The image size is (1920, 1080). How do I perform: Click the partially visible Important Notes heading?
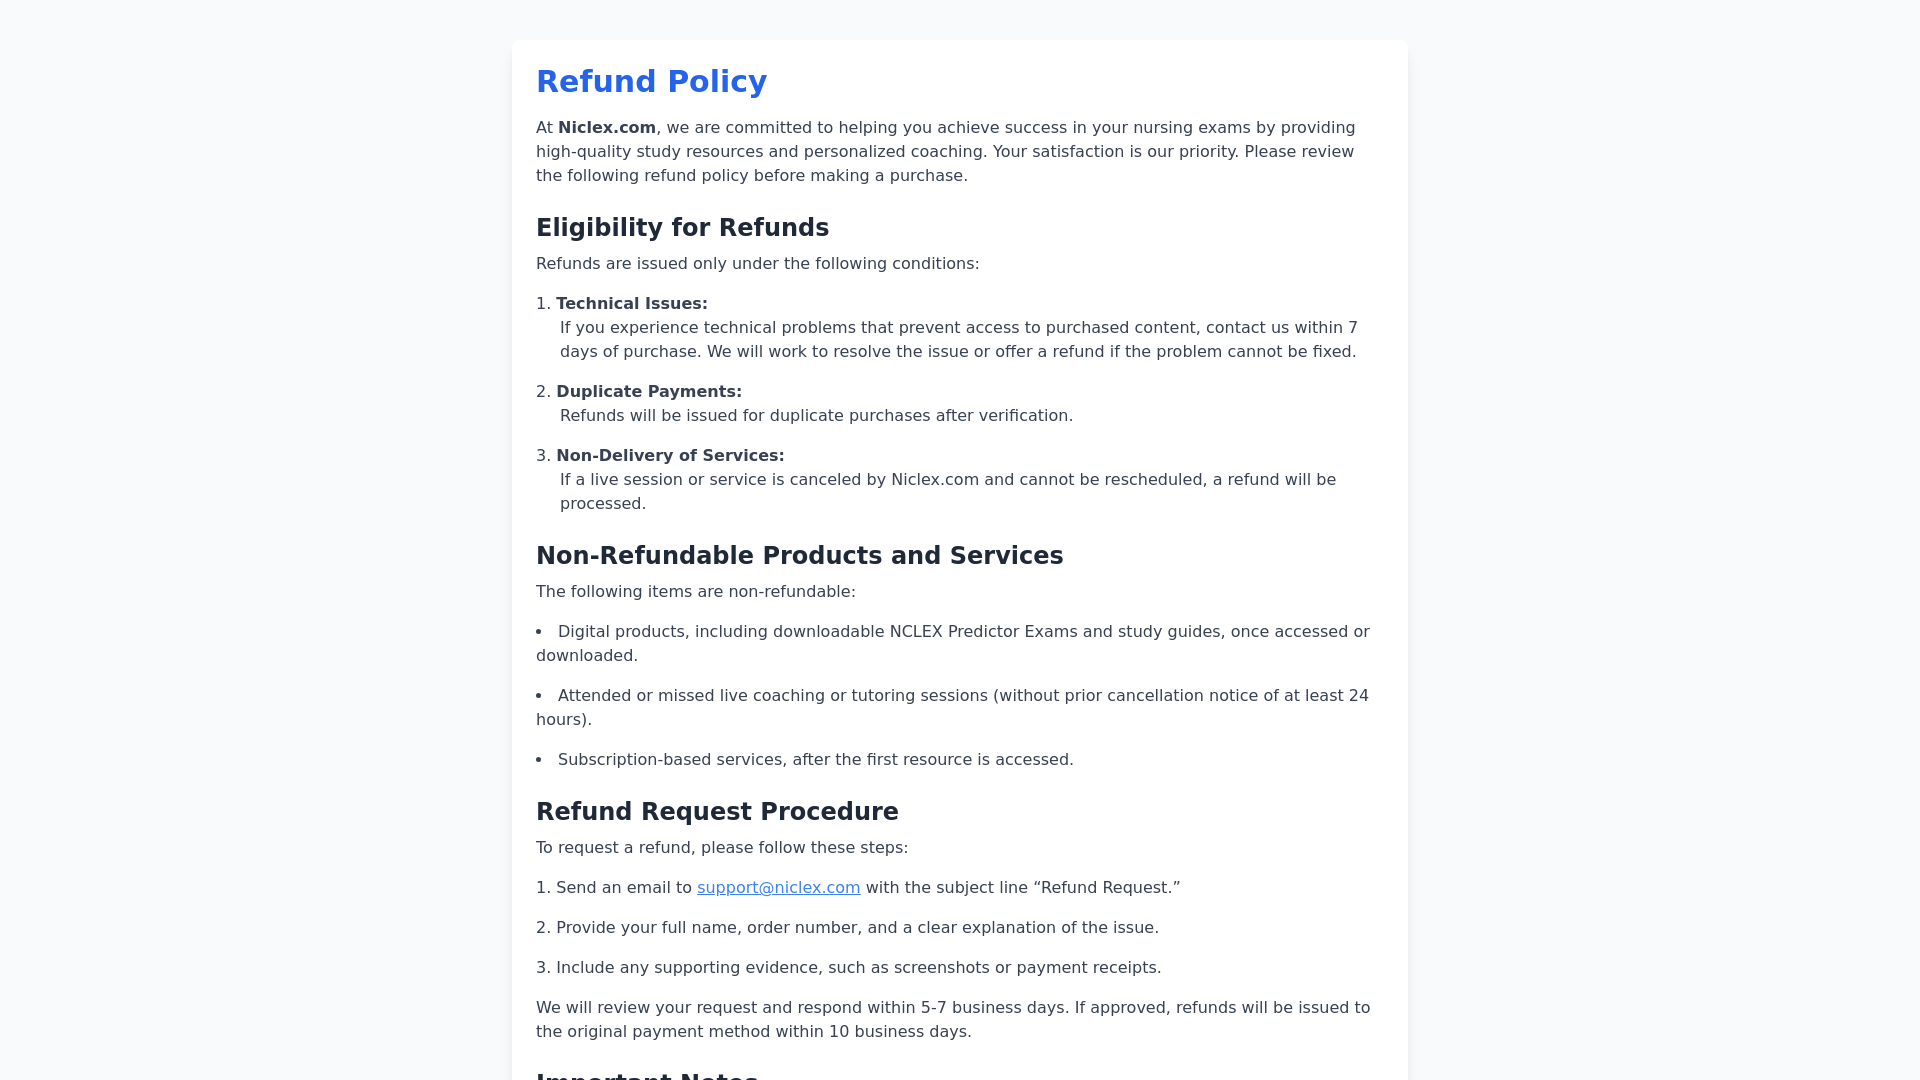pyautogui.click(x=647, y=1074)
